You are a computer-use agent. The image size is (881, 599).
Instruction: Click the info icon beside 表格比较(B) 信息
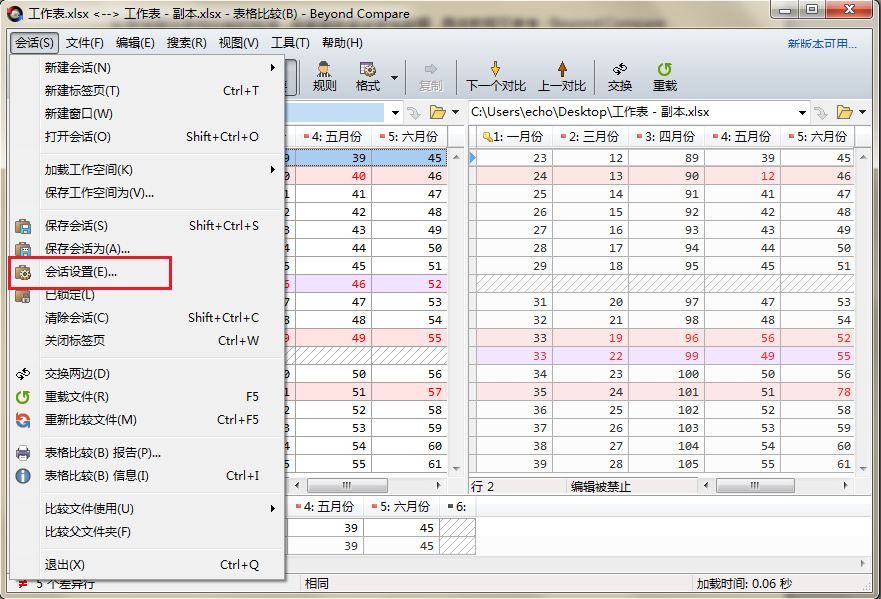click(x=23, y=475)
